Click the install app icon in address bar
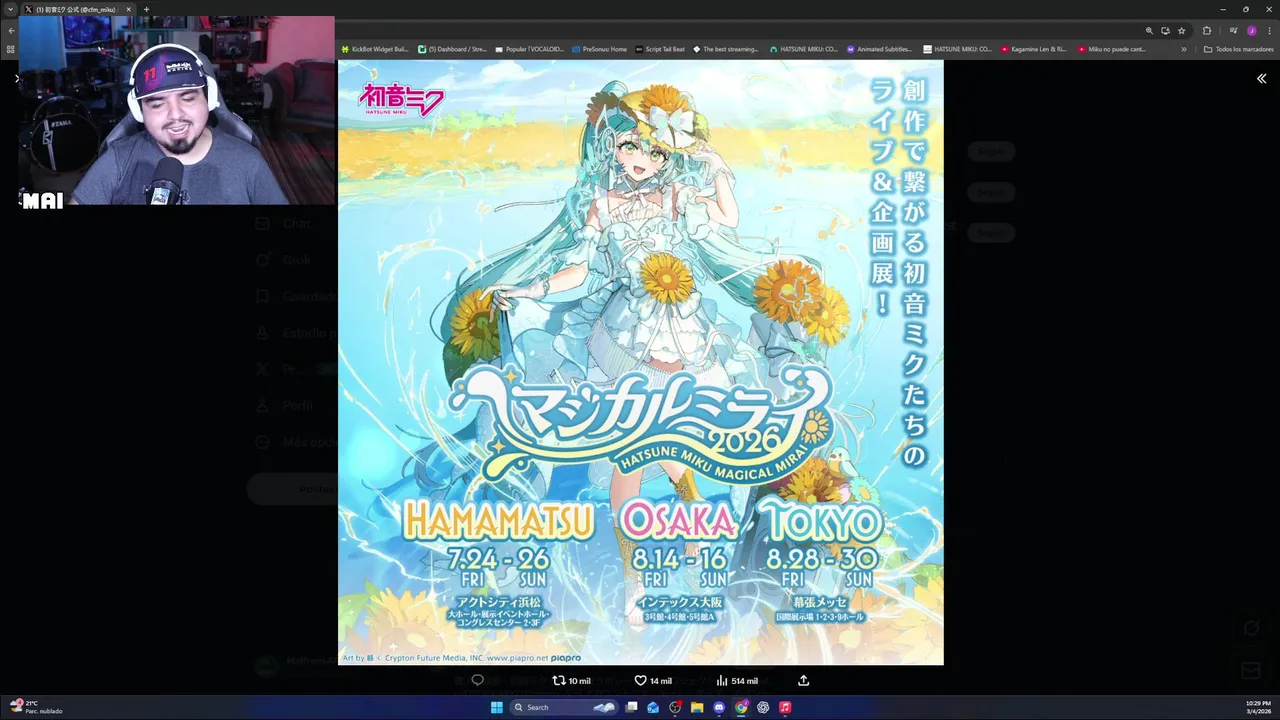 1165,31
